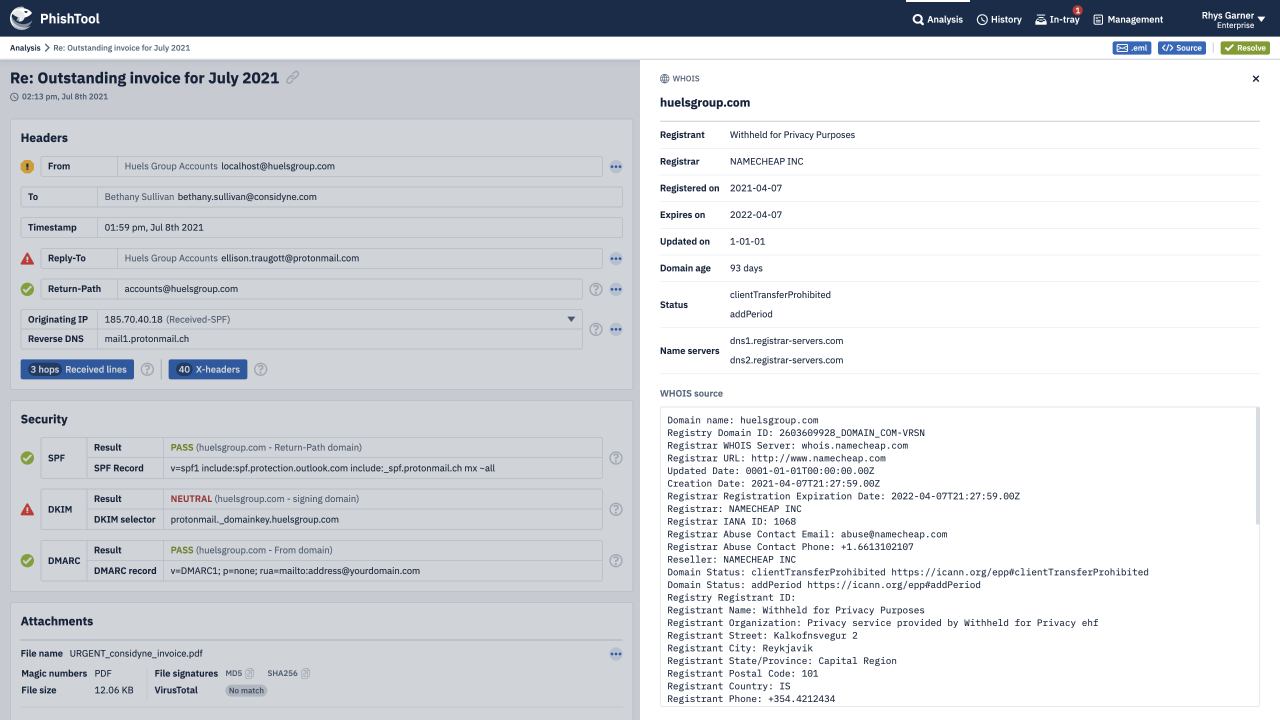This screenshot has width=1280, height=720.
Task: Click the Return-Path accounts@huelsgroup.com value
Action: click(x=181, y=289)
